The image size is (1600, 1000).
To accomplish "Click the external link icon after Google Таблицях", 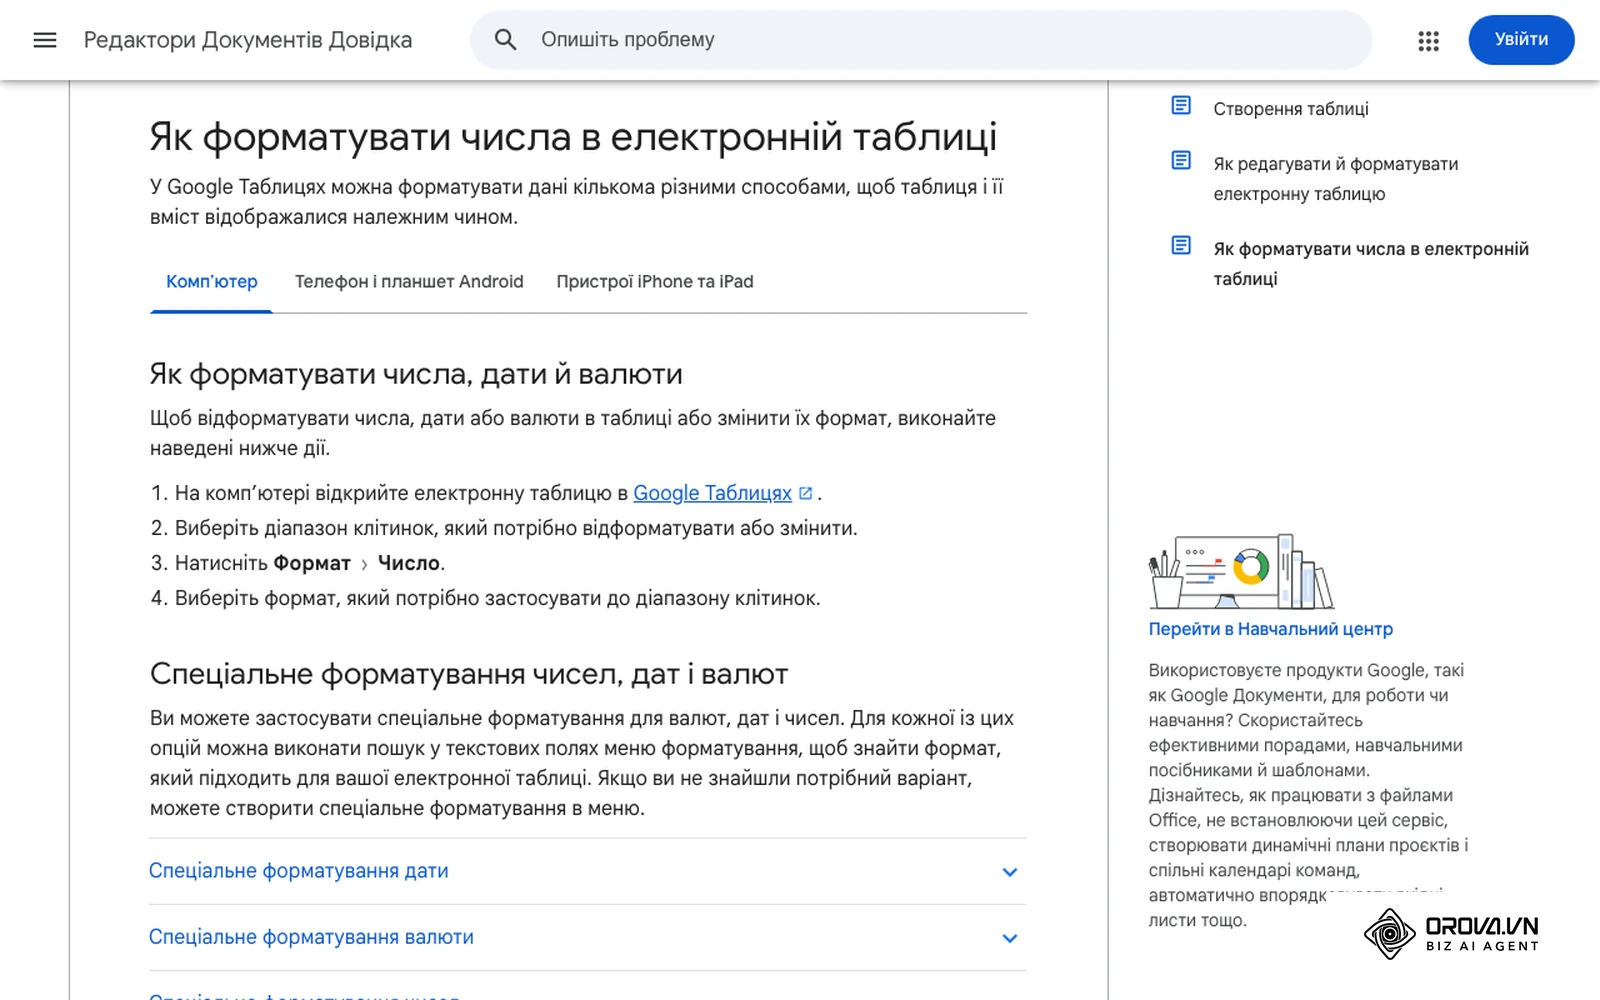I will click(x=806, y=493).
